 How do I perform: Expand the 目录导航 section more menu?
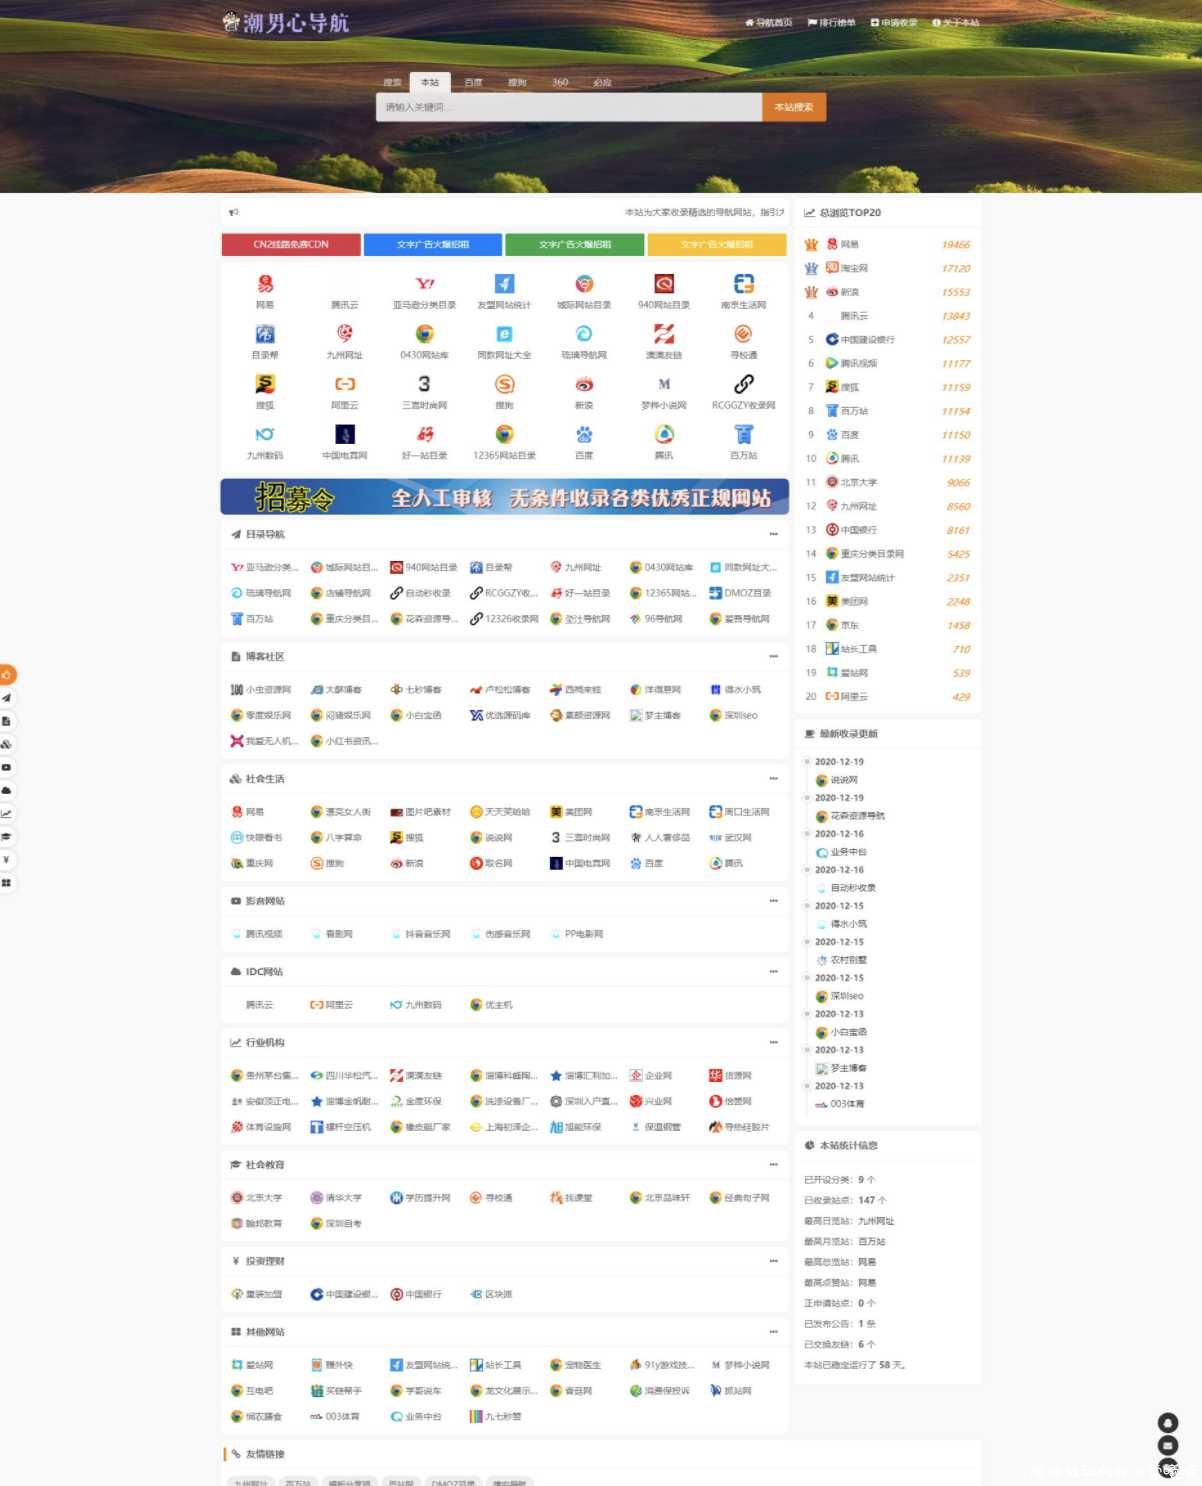point(773,534)
